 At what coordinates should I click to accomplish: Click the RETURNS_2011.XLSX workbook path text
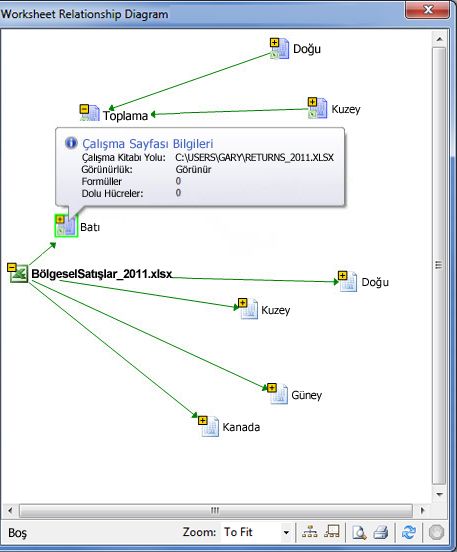coord(254,157)
